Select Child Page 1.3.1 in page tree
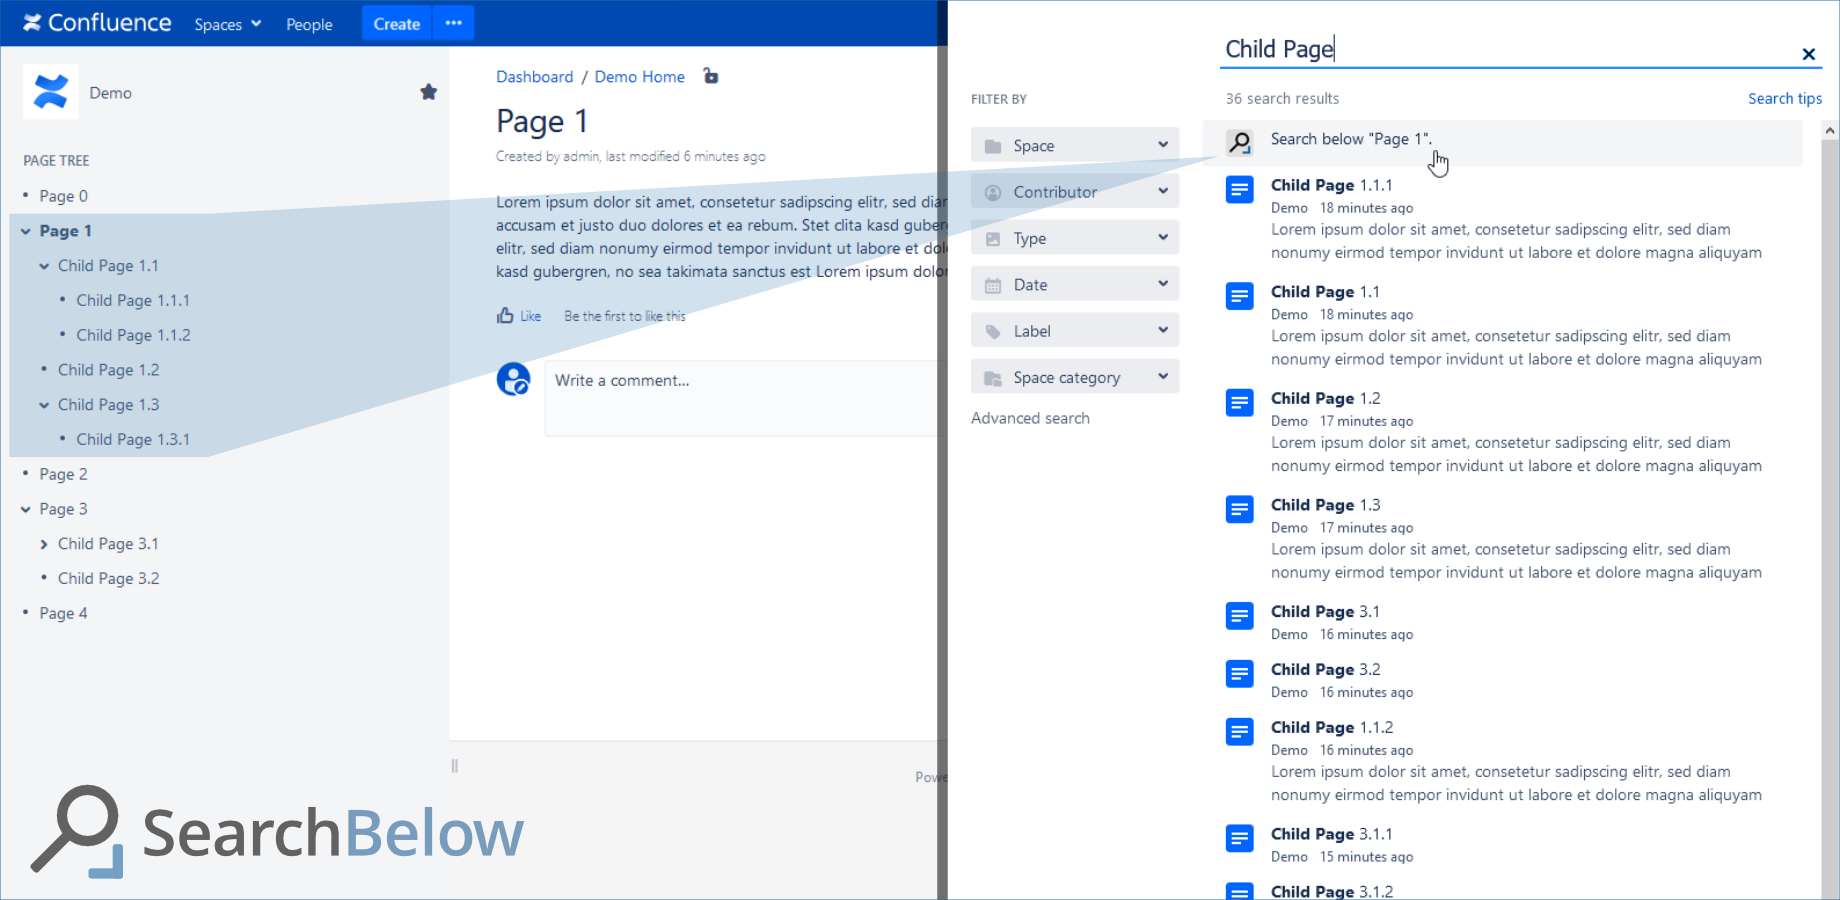The image size is (1840, 900). 133,439
